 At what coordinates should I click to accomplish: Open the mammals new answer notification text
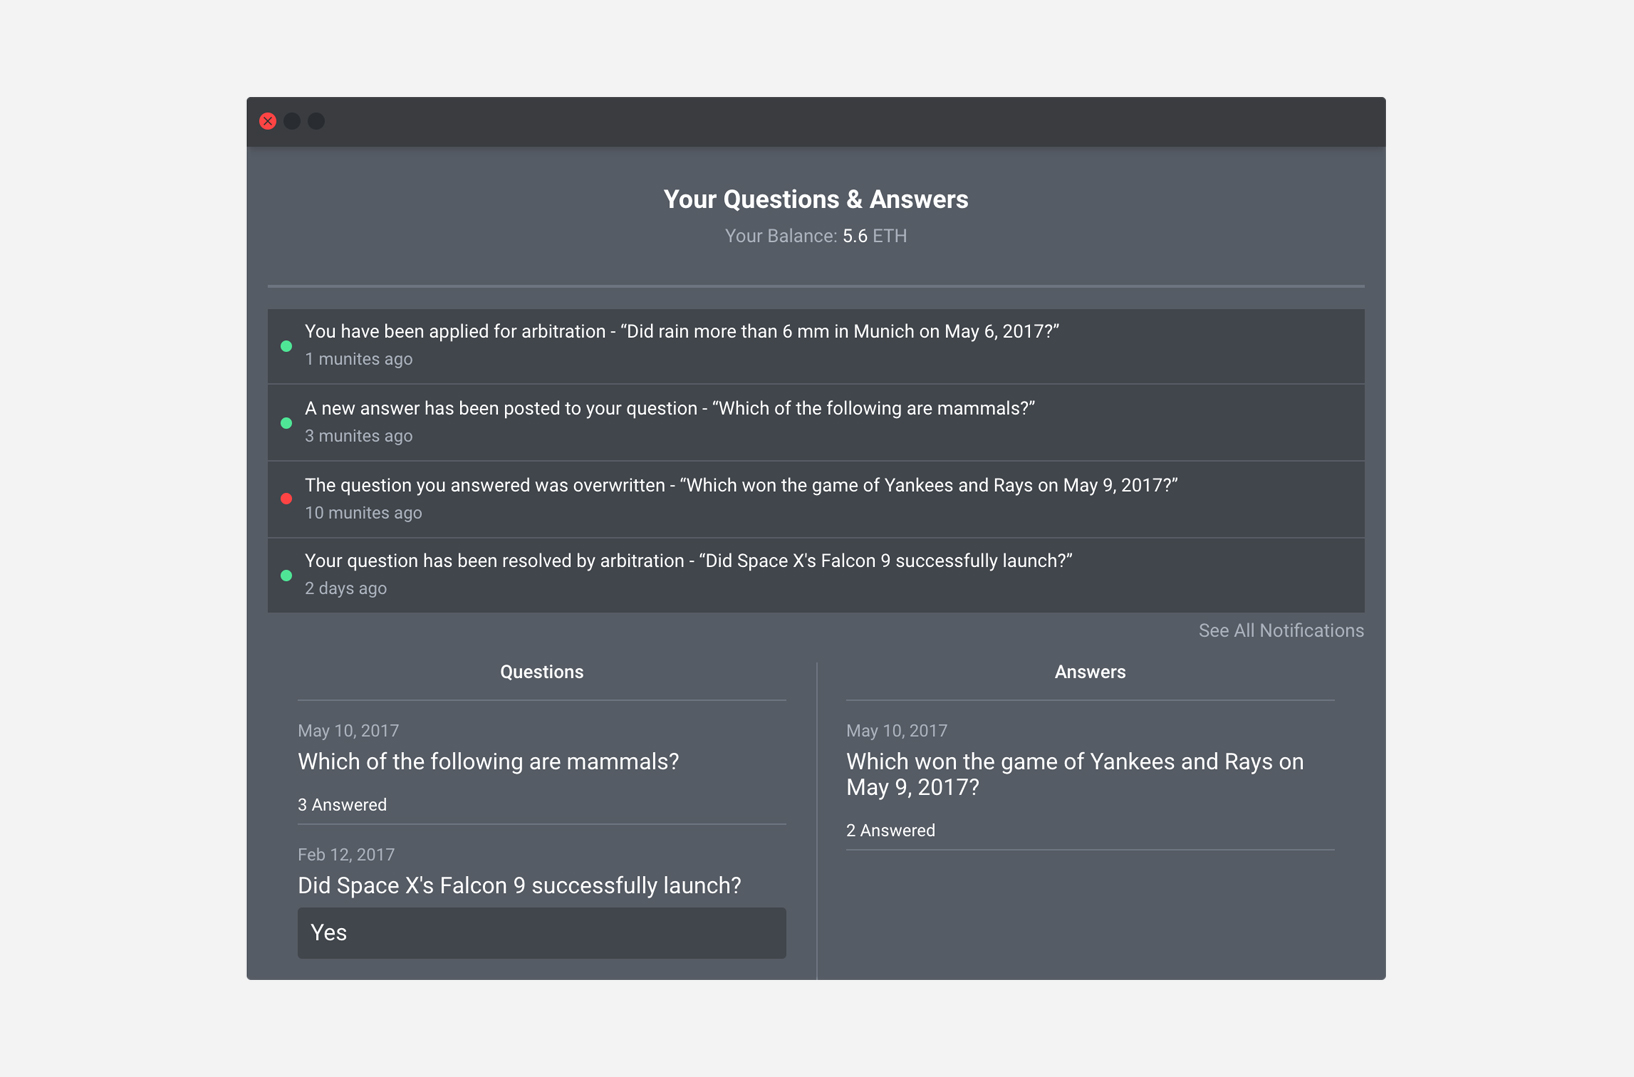click(x=669, y=409)
